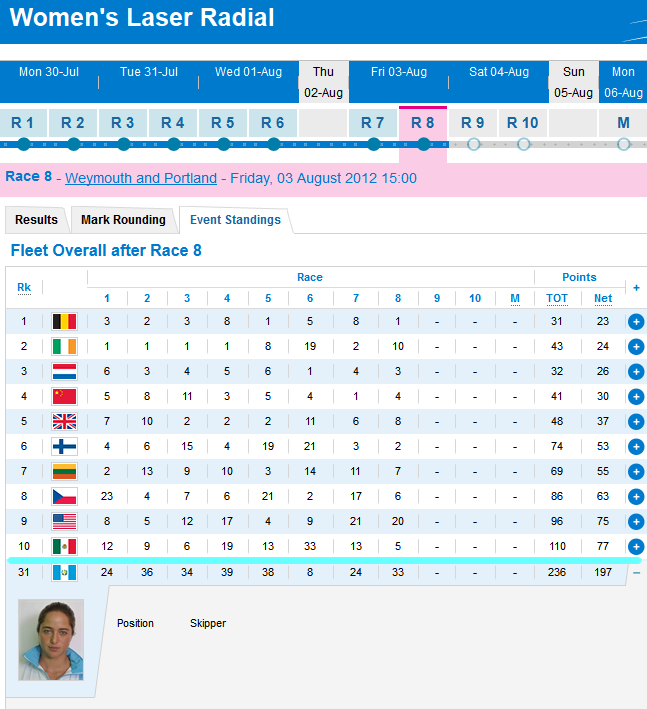This screenshot has width=647, height=709.
Task: Select the M medal race tab
Action: click(623, 123)
